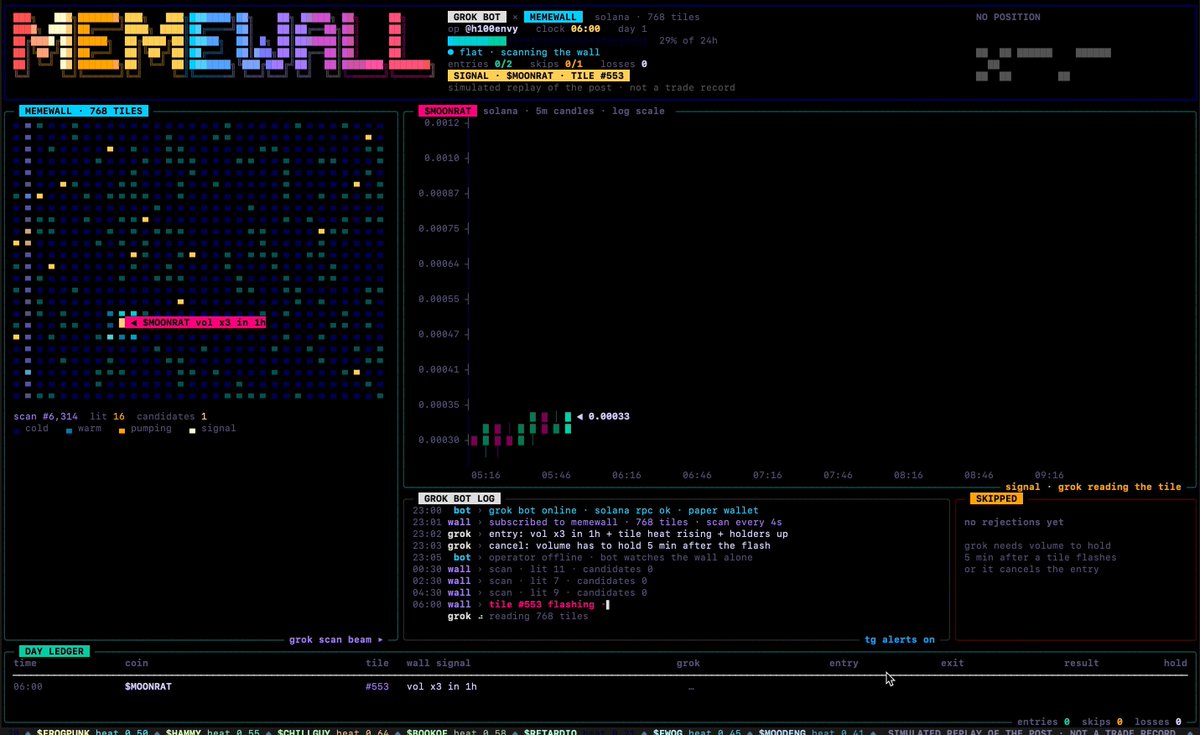The image size is (1200, 735).
Task: Click the "scan #6,314" counter
Action: (45, 416)
